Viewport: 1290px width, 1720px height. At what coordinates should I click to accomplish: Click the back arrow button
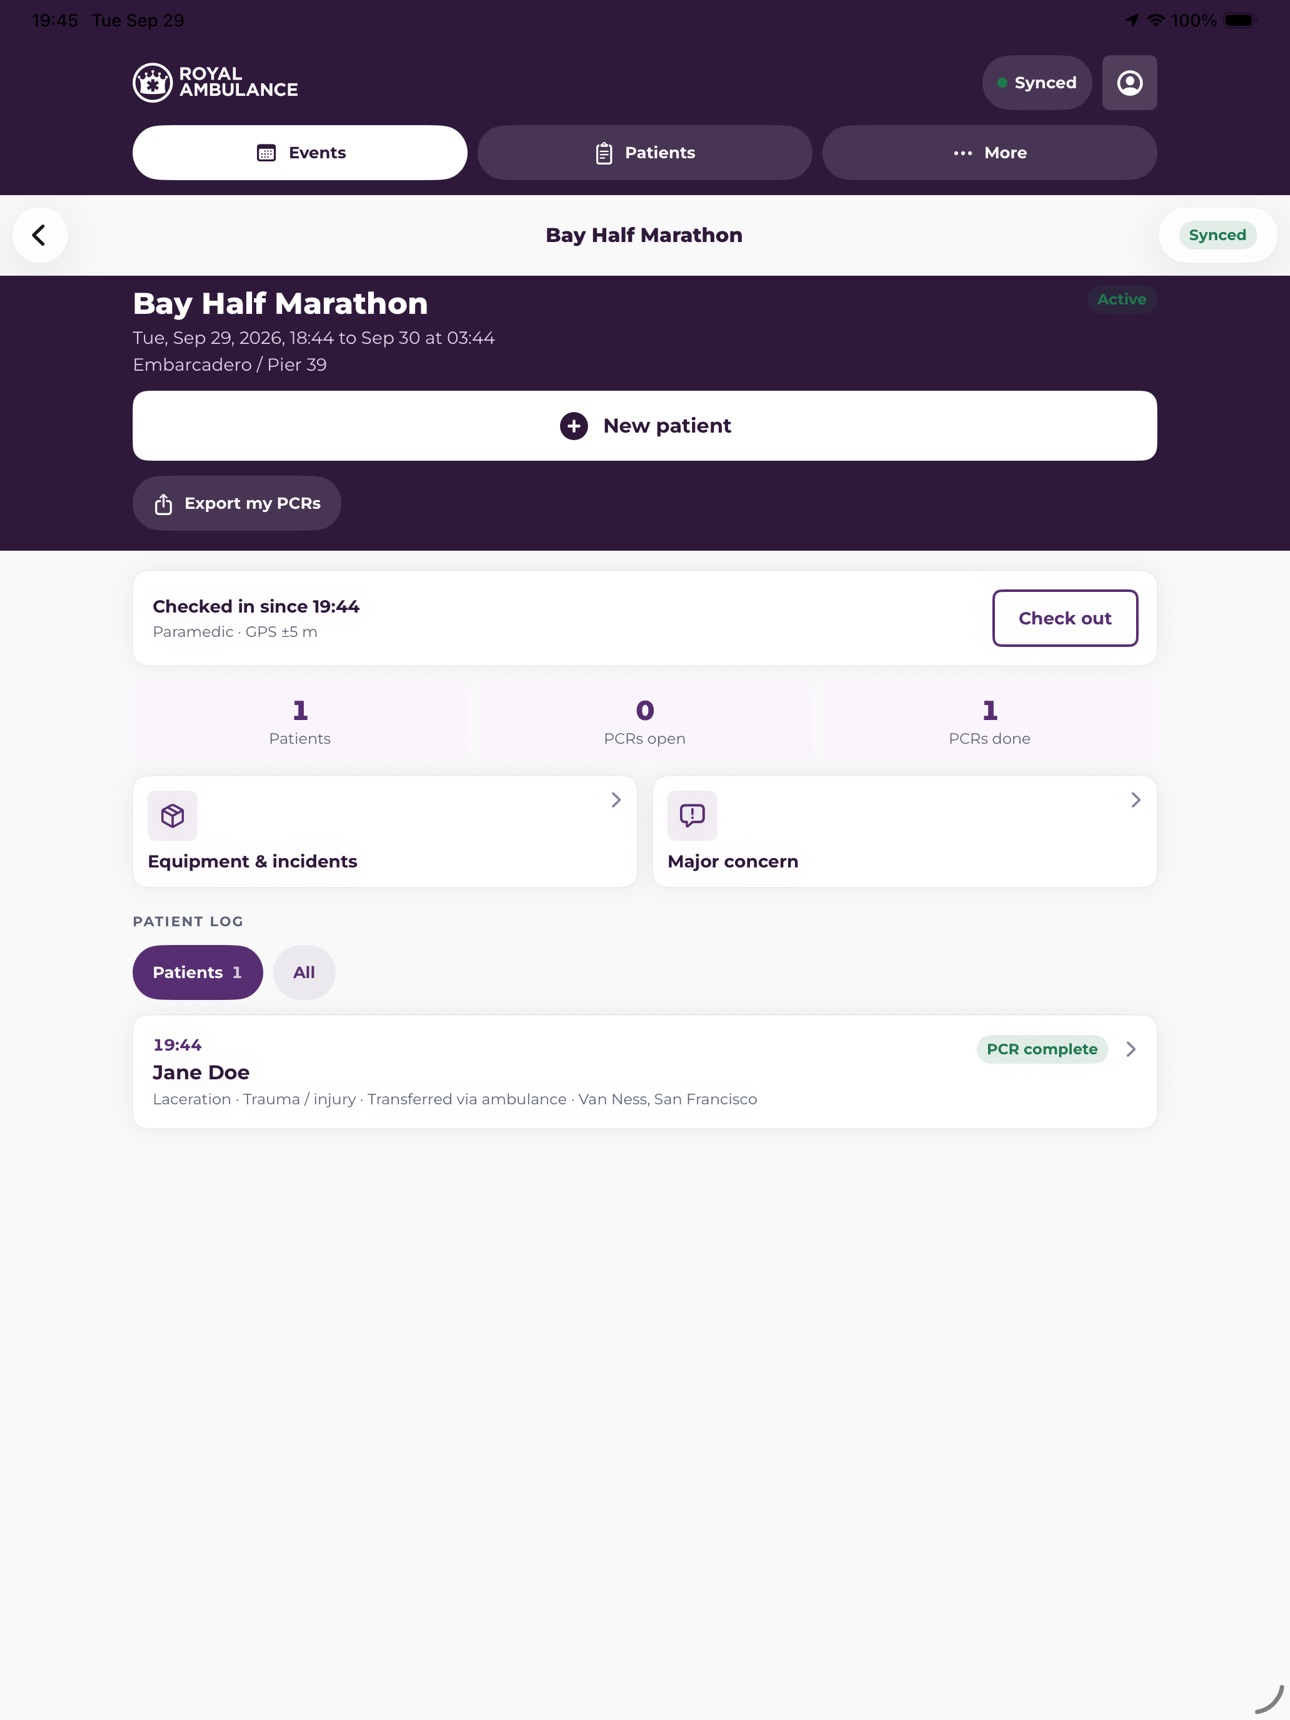point(40,235)
